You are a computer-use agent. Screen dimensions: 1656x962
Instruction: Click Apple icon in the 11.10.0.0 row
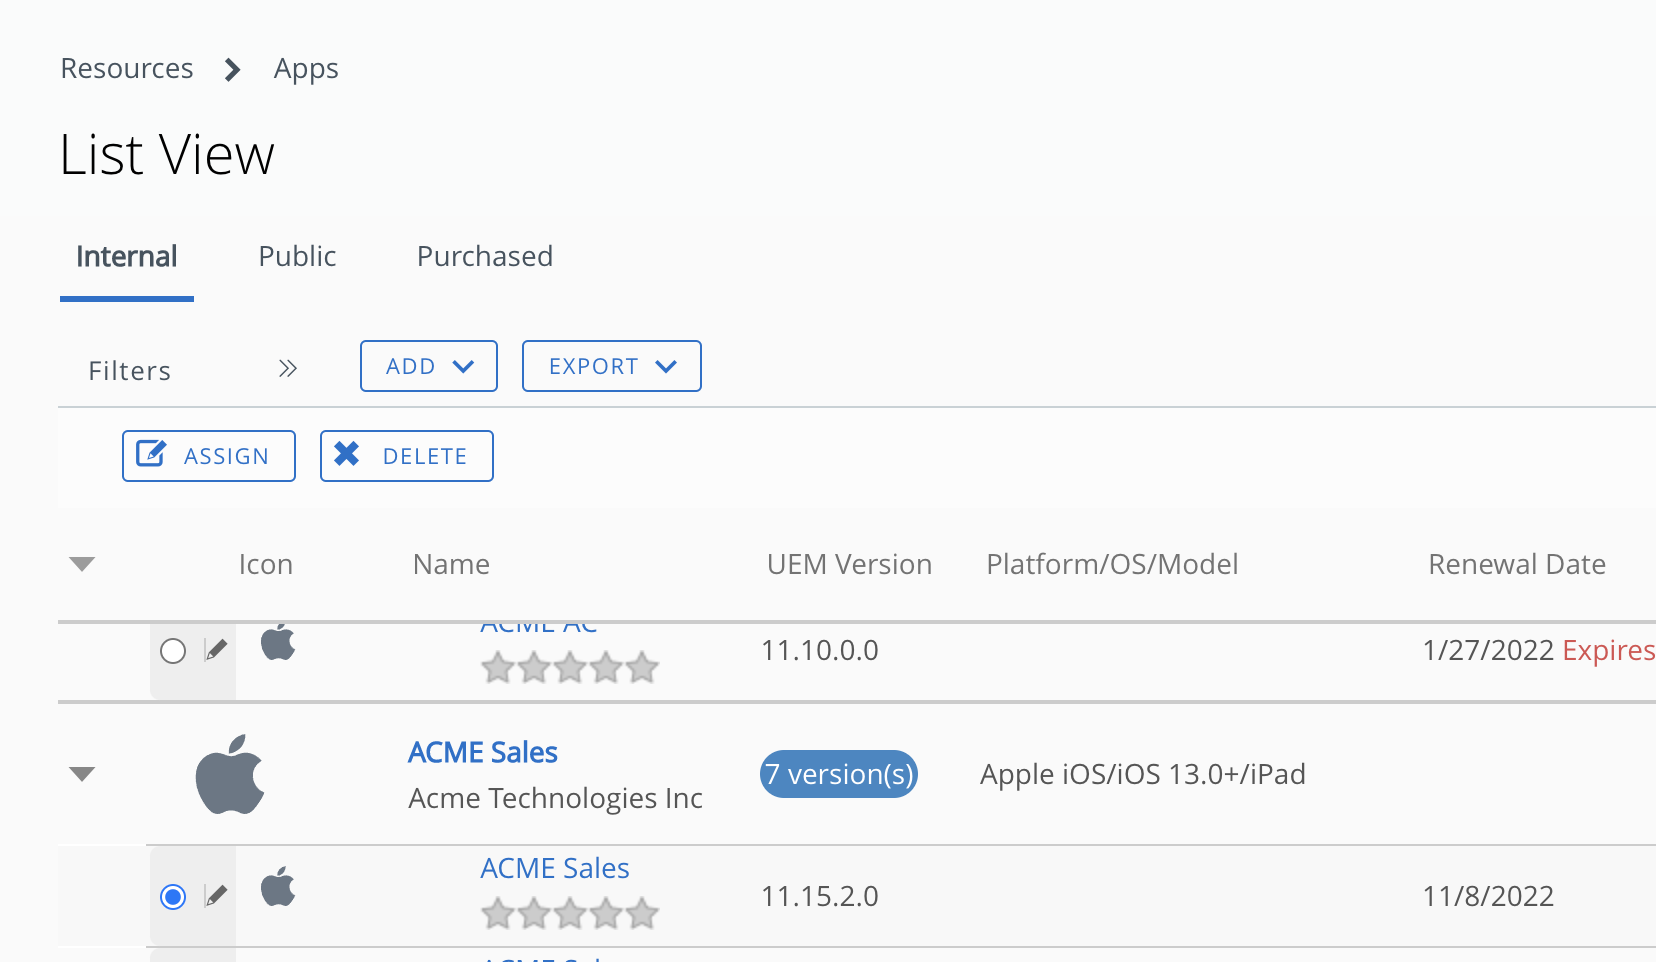[278, 643]
